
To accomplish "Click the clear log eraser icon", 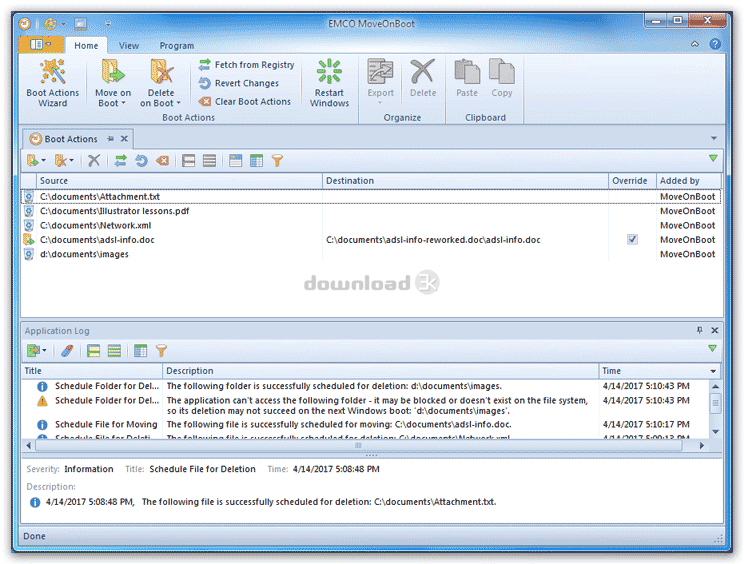I will click(x=67, y=351).
